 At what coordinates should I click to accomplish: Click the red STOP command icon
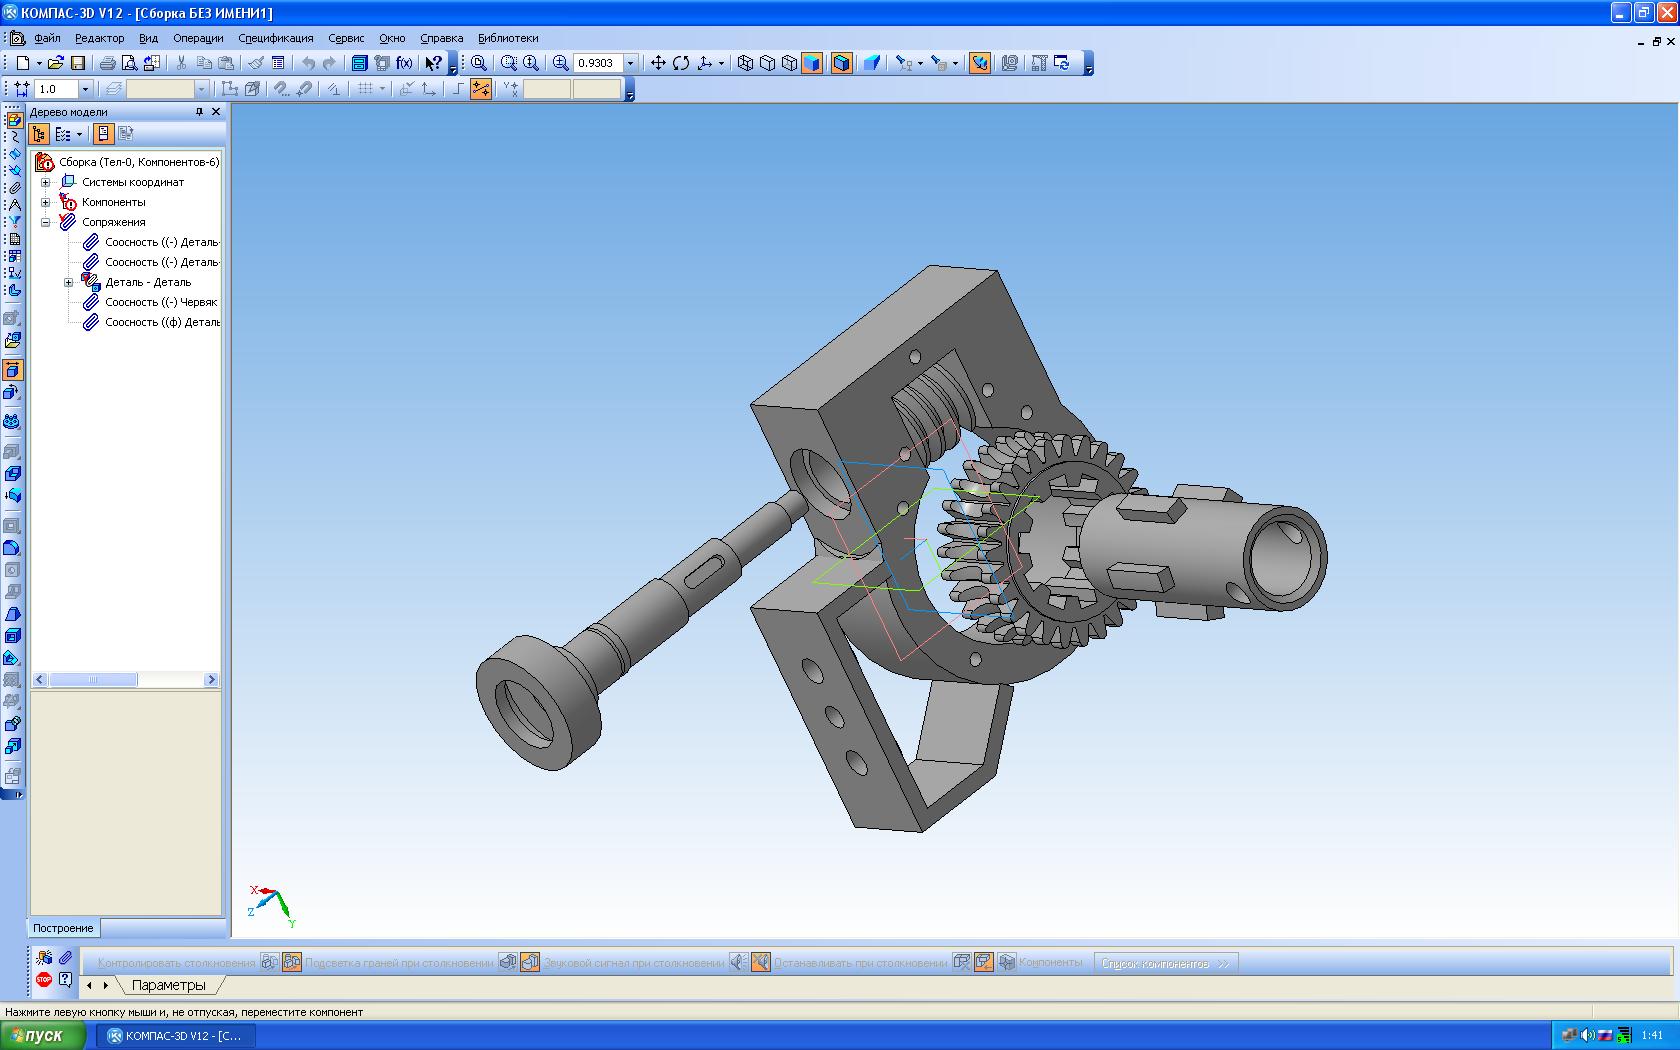pyautogui.click(x=44, y=980)
